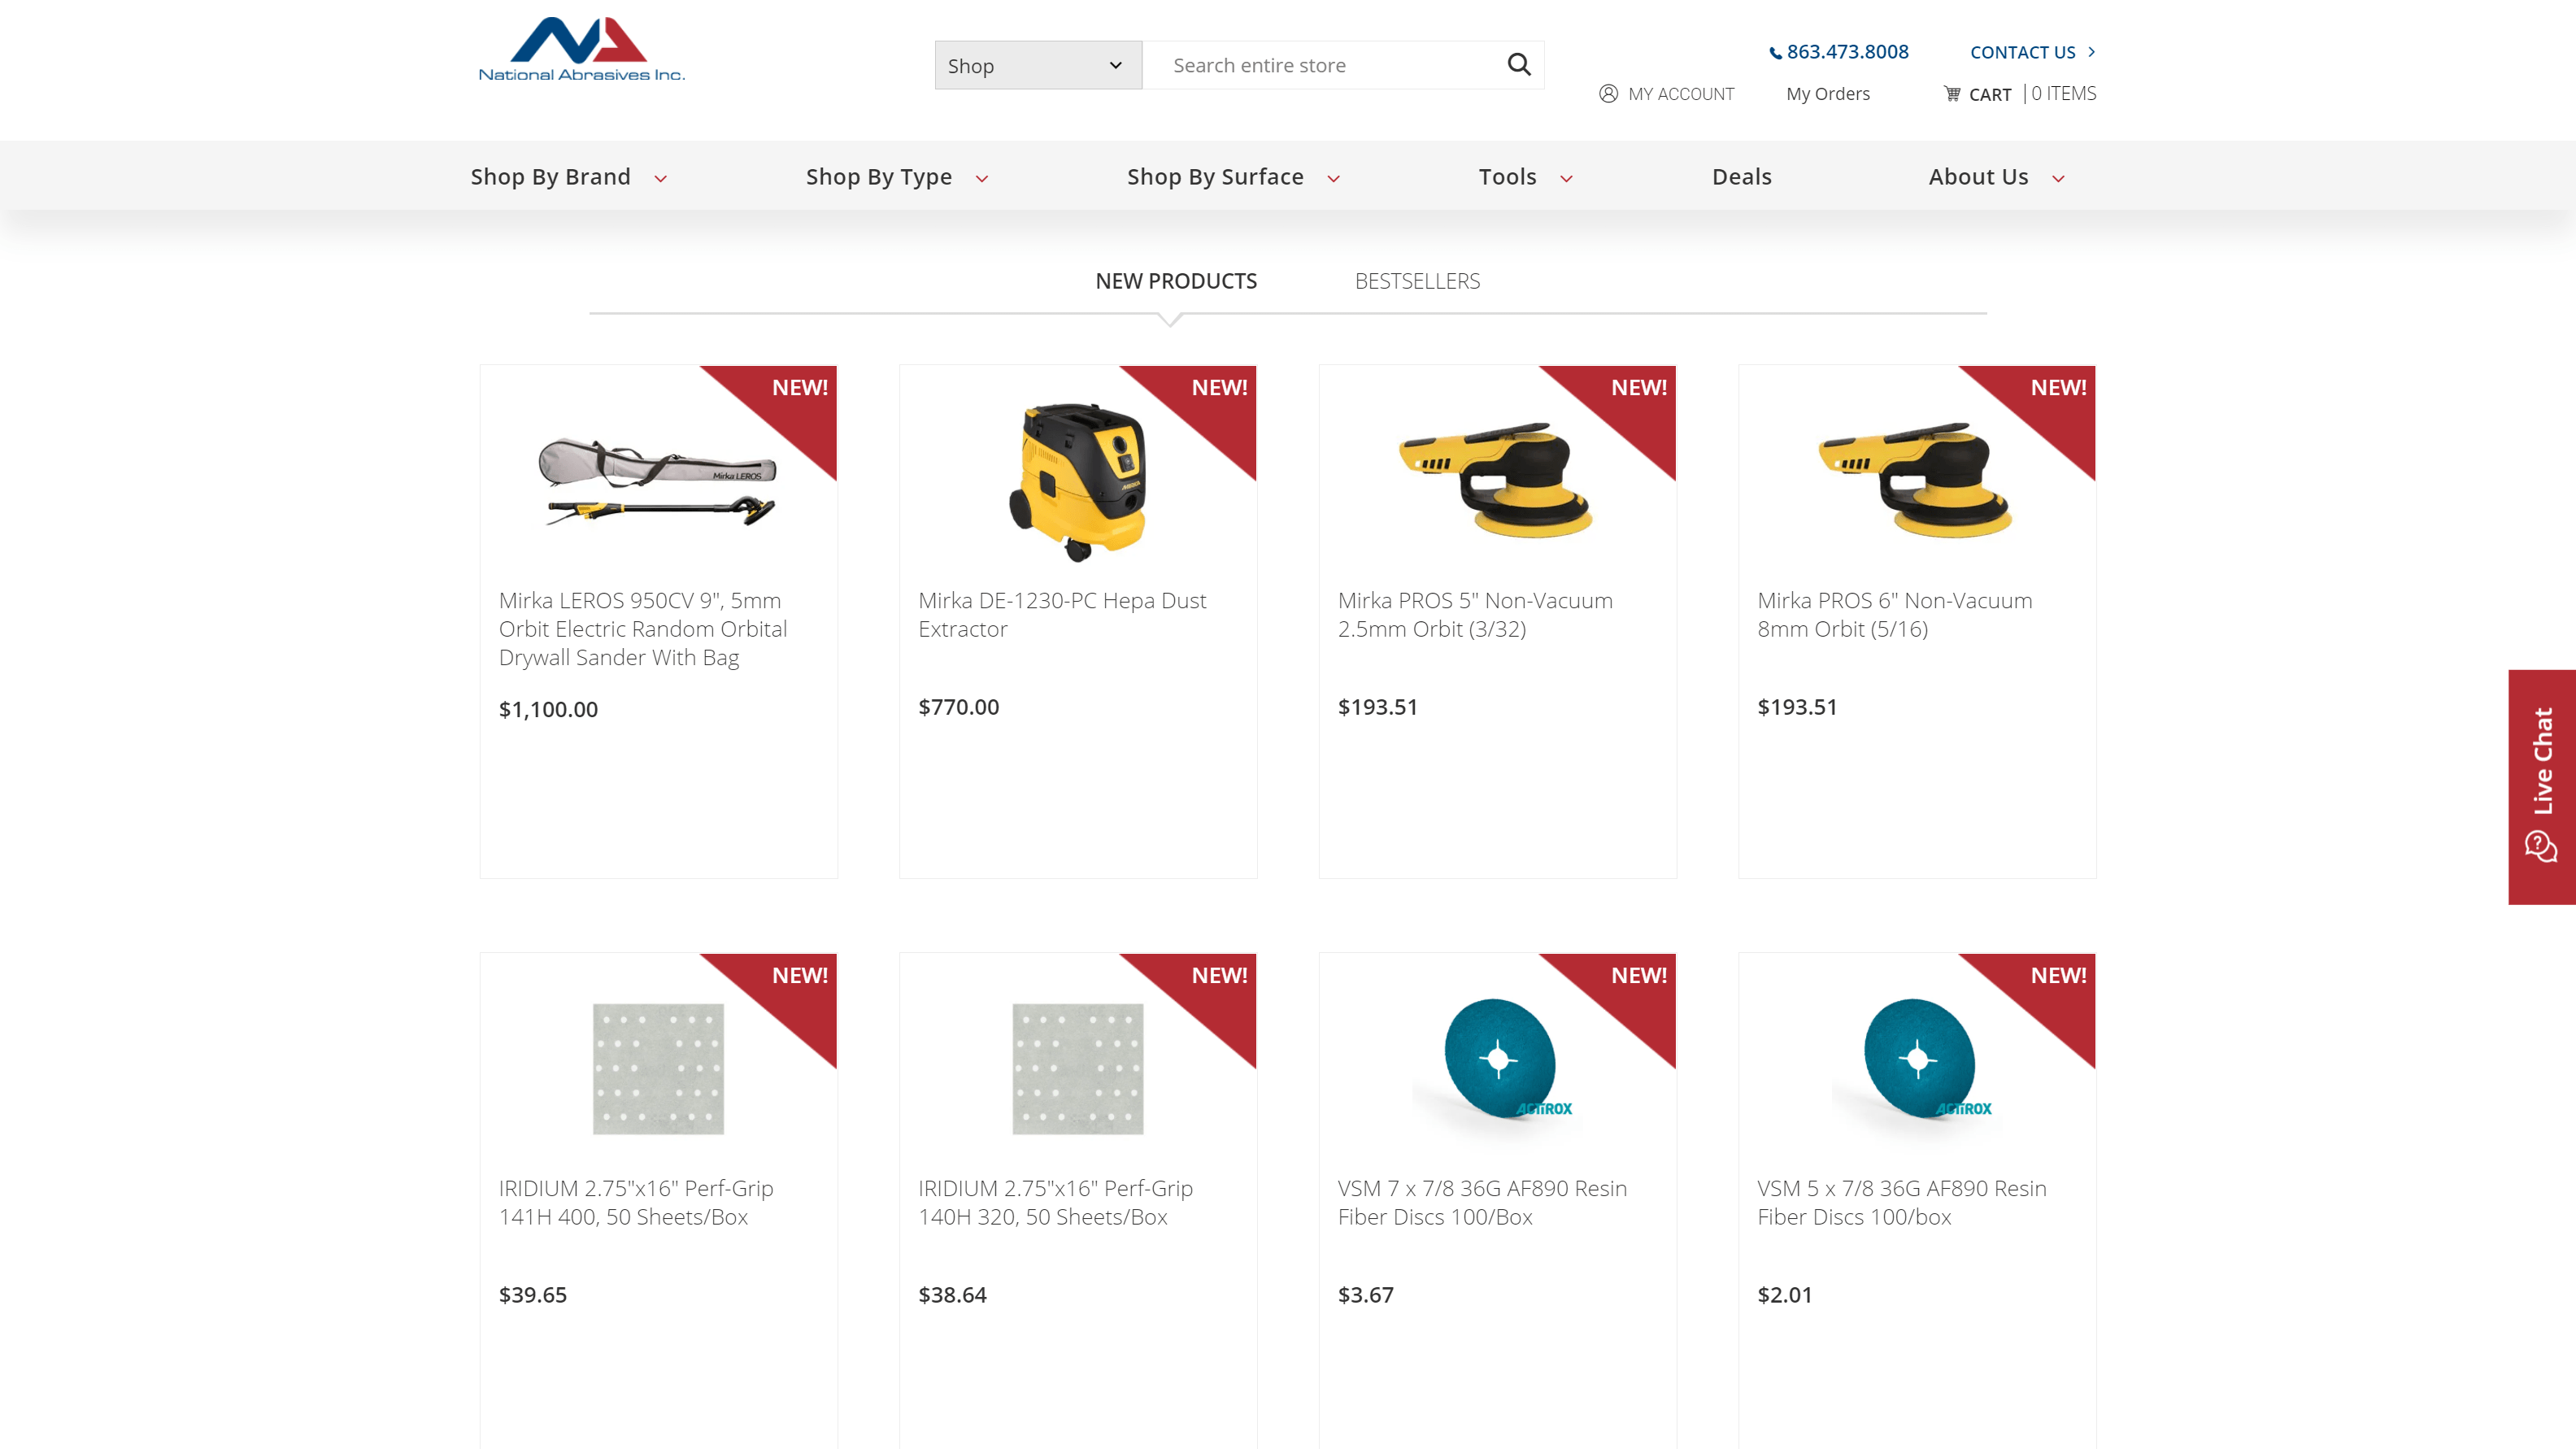Screen dimensions: 2576x1449
Task: Open IRIDIUM Perf-Grip 140H 320 title
Action: [1056, 1203]
